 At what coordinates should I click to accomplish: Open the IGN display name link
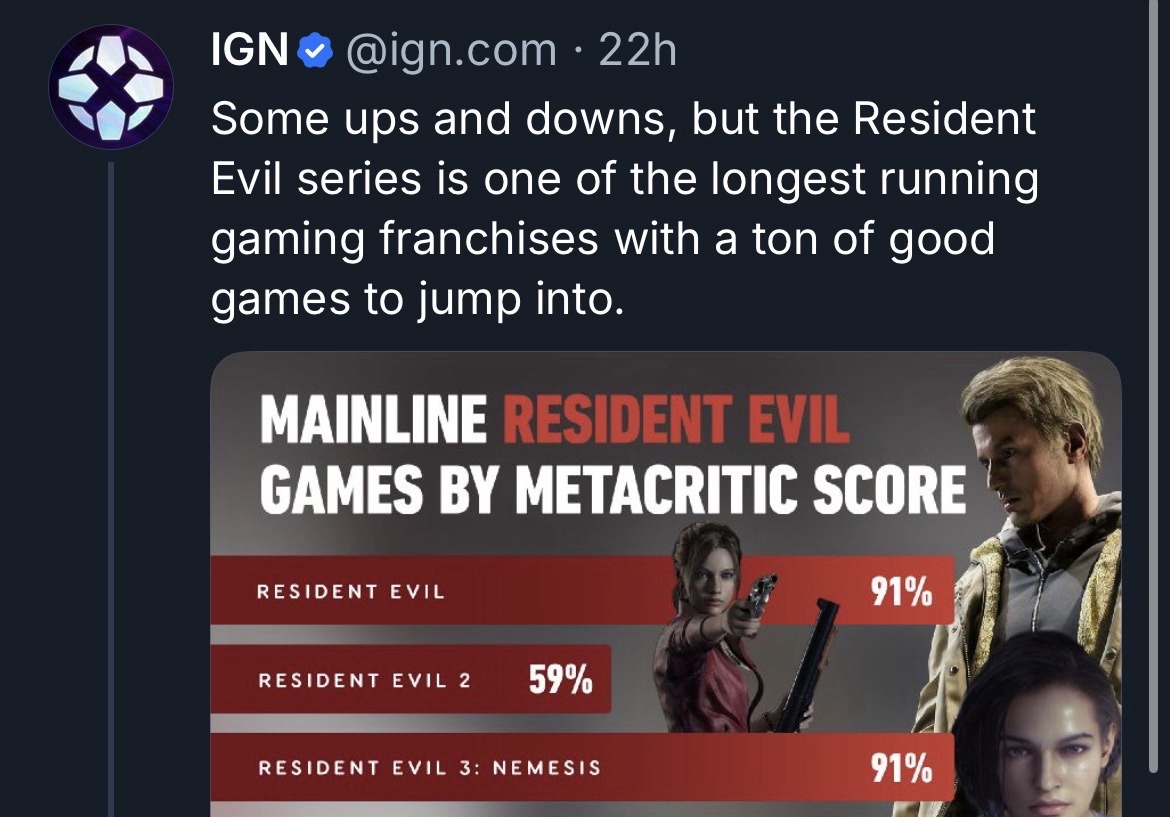249,50
